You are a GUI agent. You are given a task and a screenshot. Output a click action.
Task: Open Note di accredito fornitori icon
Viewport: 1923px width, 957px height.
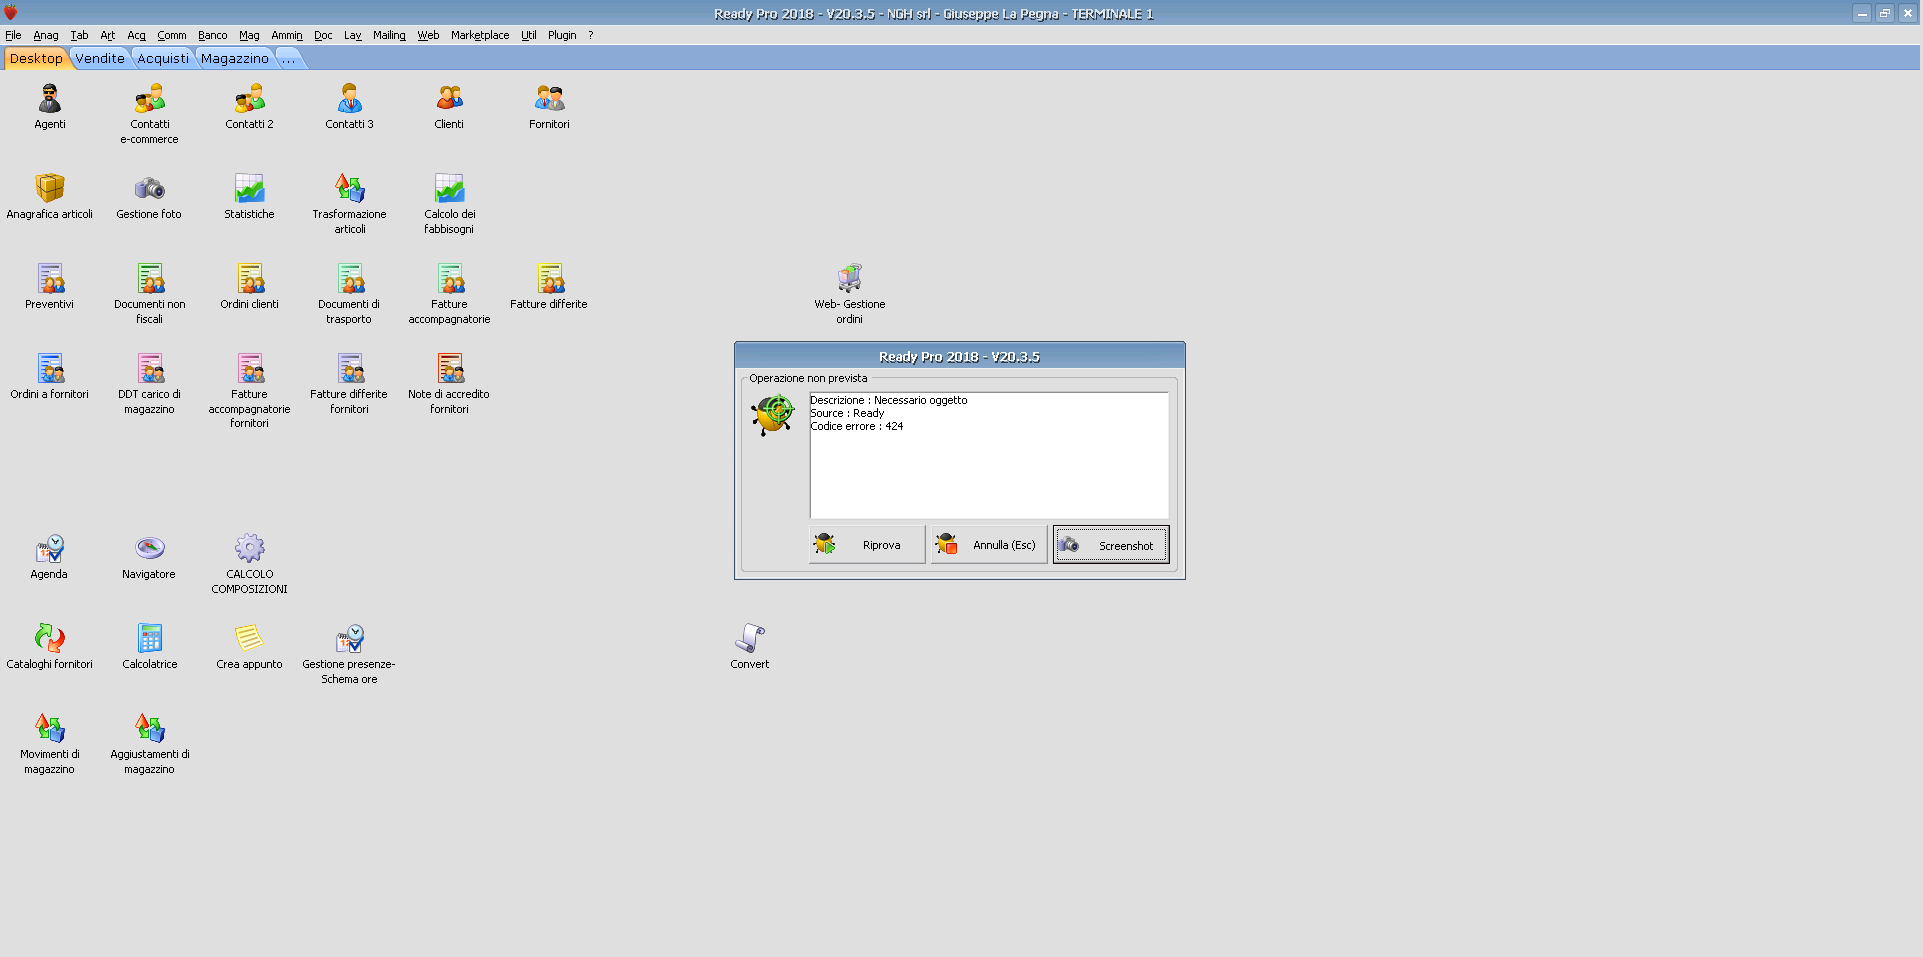point(450,369)
